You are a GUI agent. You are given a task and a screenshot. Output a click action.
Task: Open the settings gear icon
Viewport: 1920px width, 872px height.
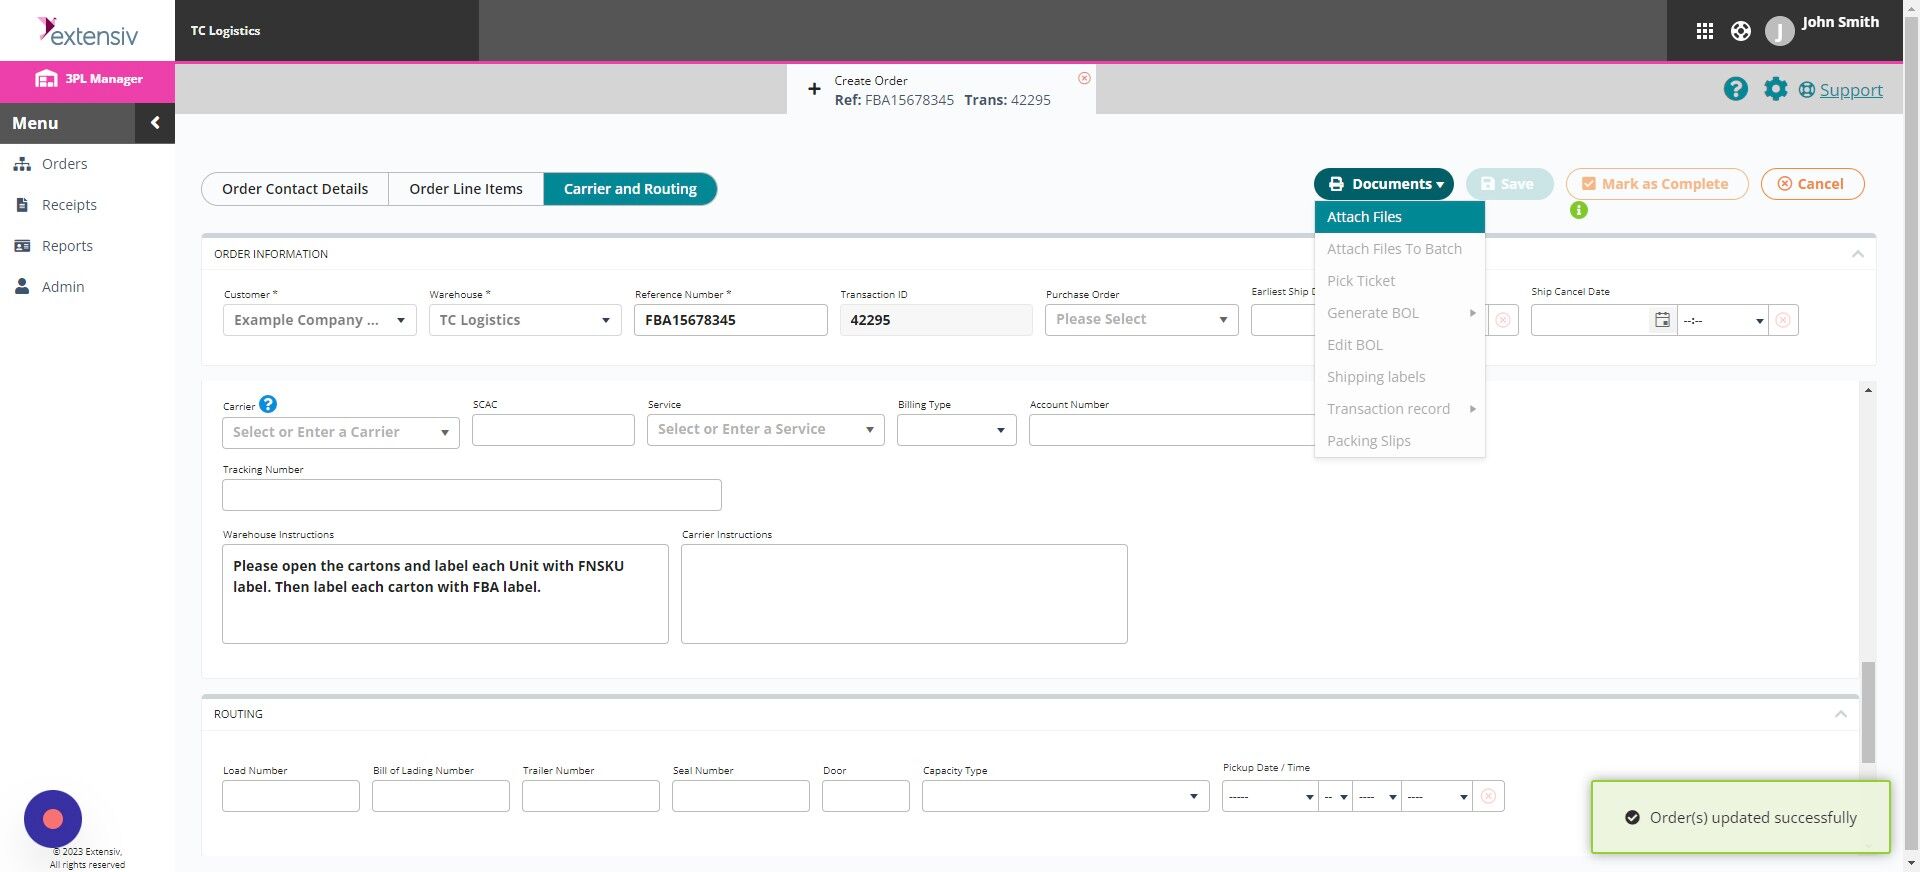click(x=1775, y=89)
